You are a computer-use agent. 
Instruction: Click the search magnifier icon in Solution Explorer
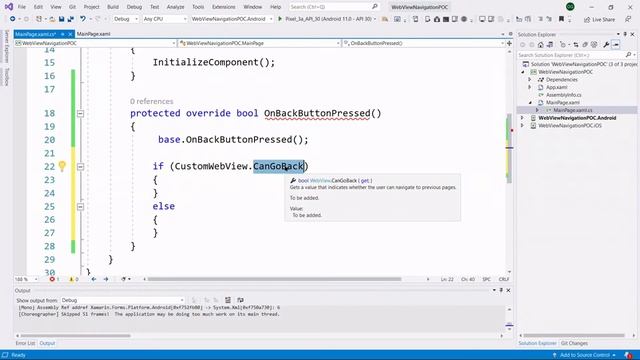click(x=628, y=55)
